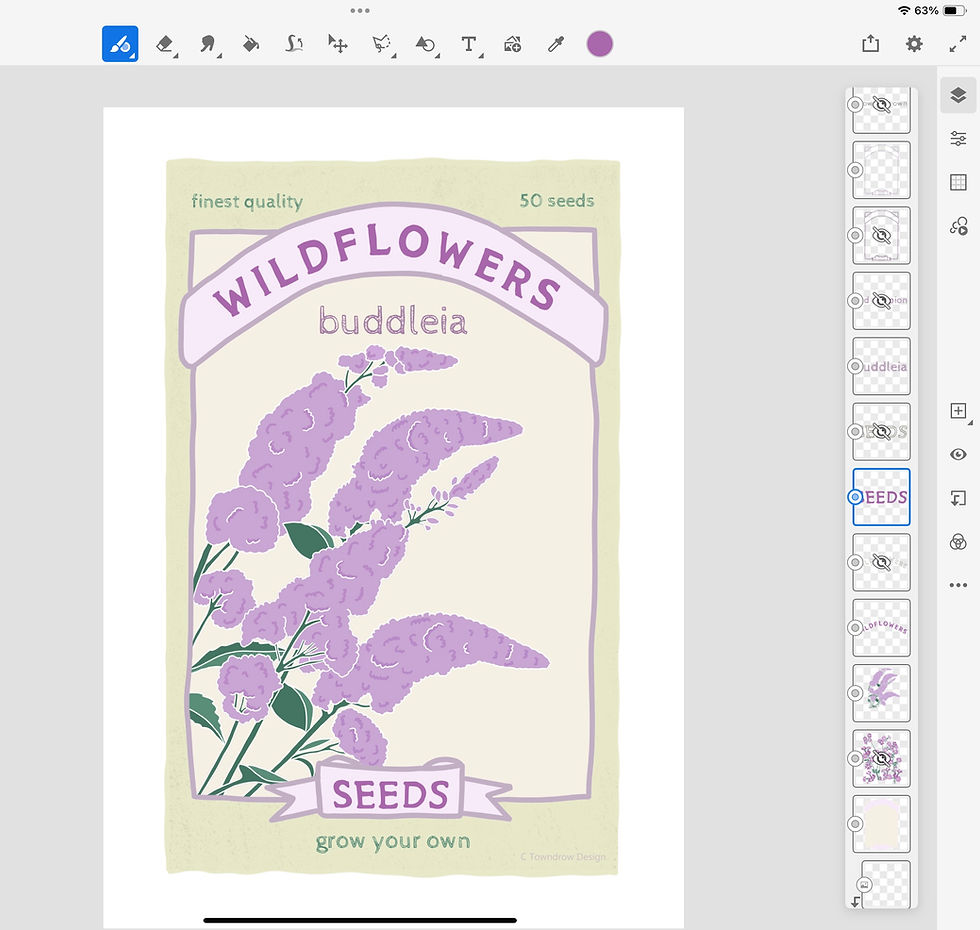980x930 pixels.
Task: Select the WILDFLOWERS layer thumbnail
Action: point(881,628)
